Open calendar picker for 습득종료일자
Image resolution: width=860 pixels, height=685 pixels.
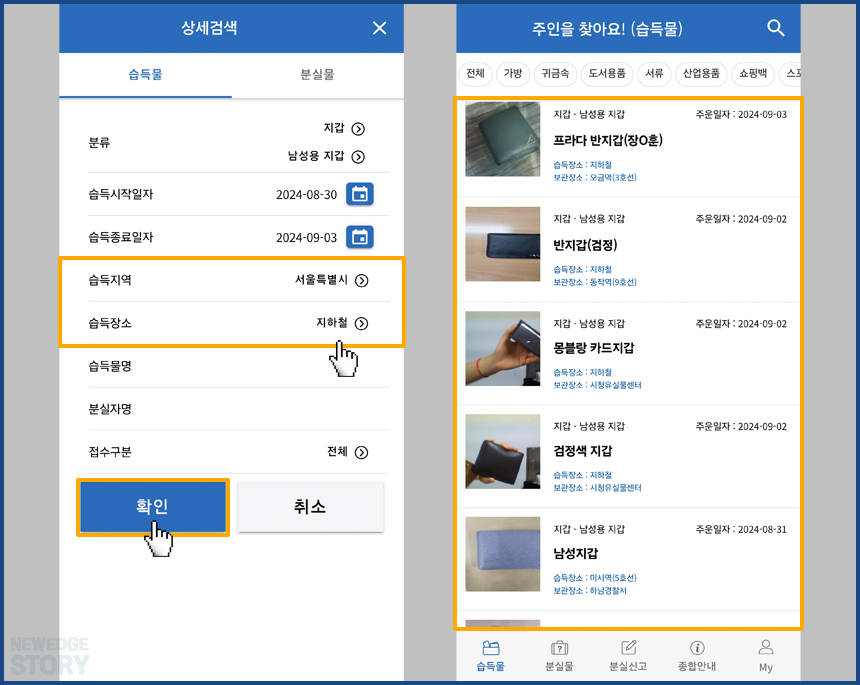tap(362, 237)
